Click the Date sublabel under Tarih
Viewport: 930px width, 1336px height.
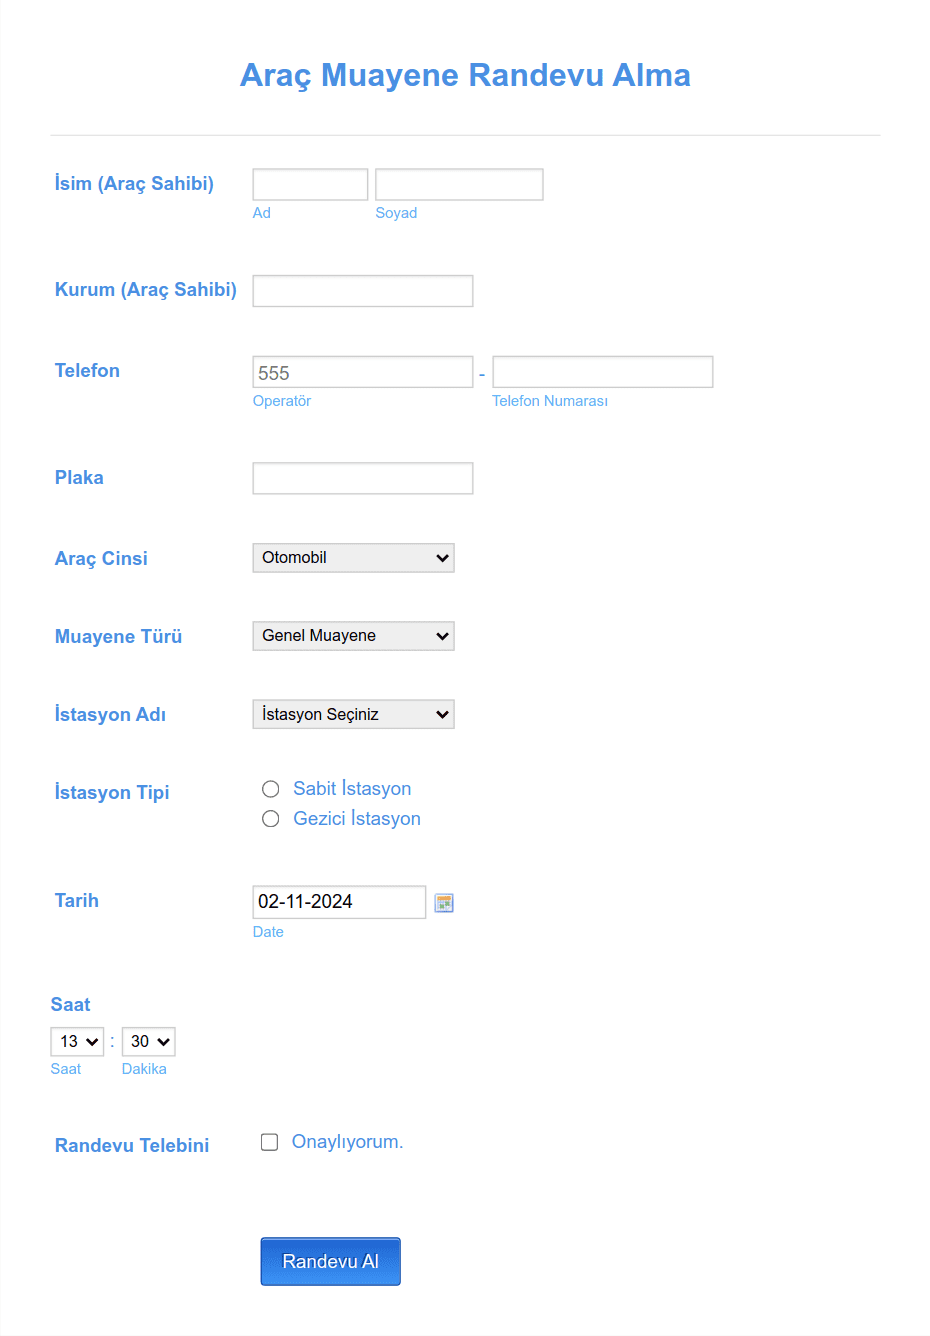[x=268, y=932]
